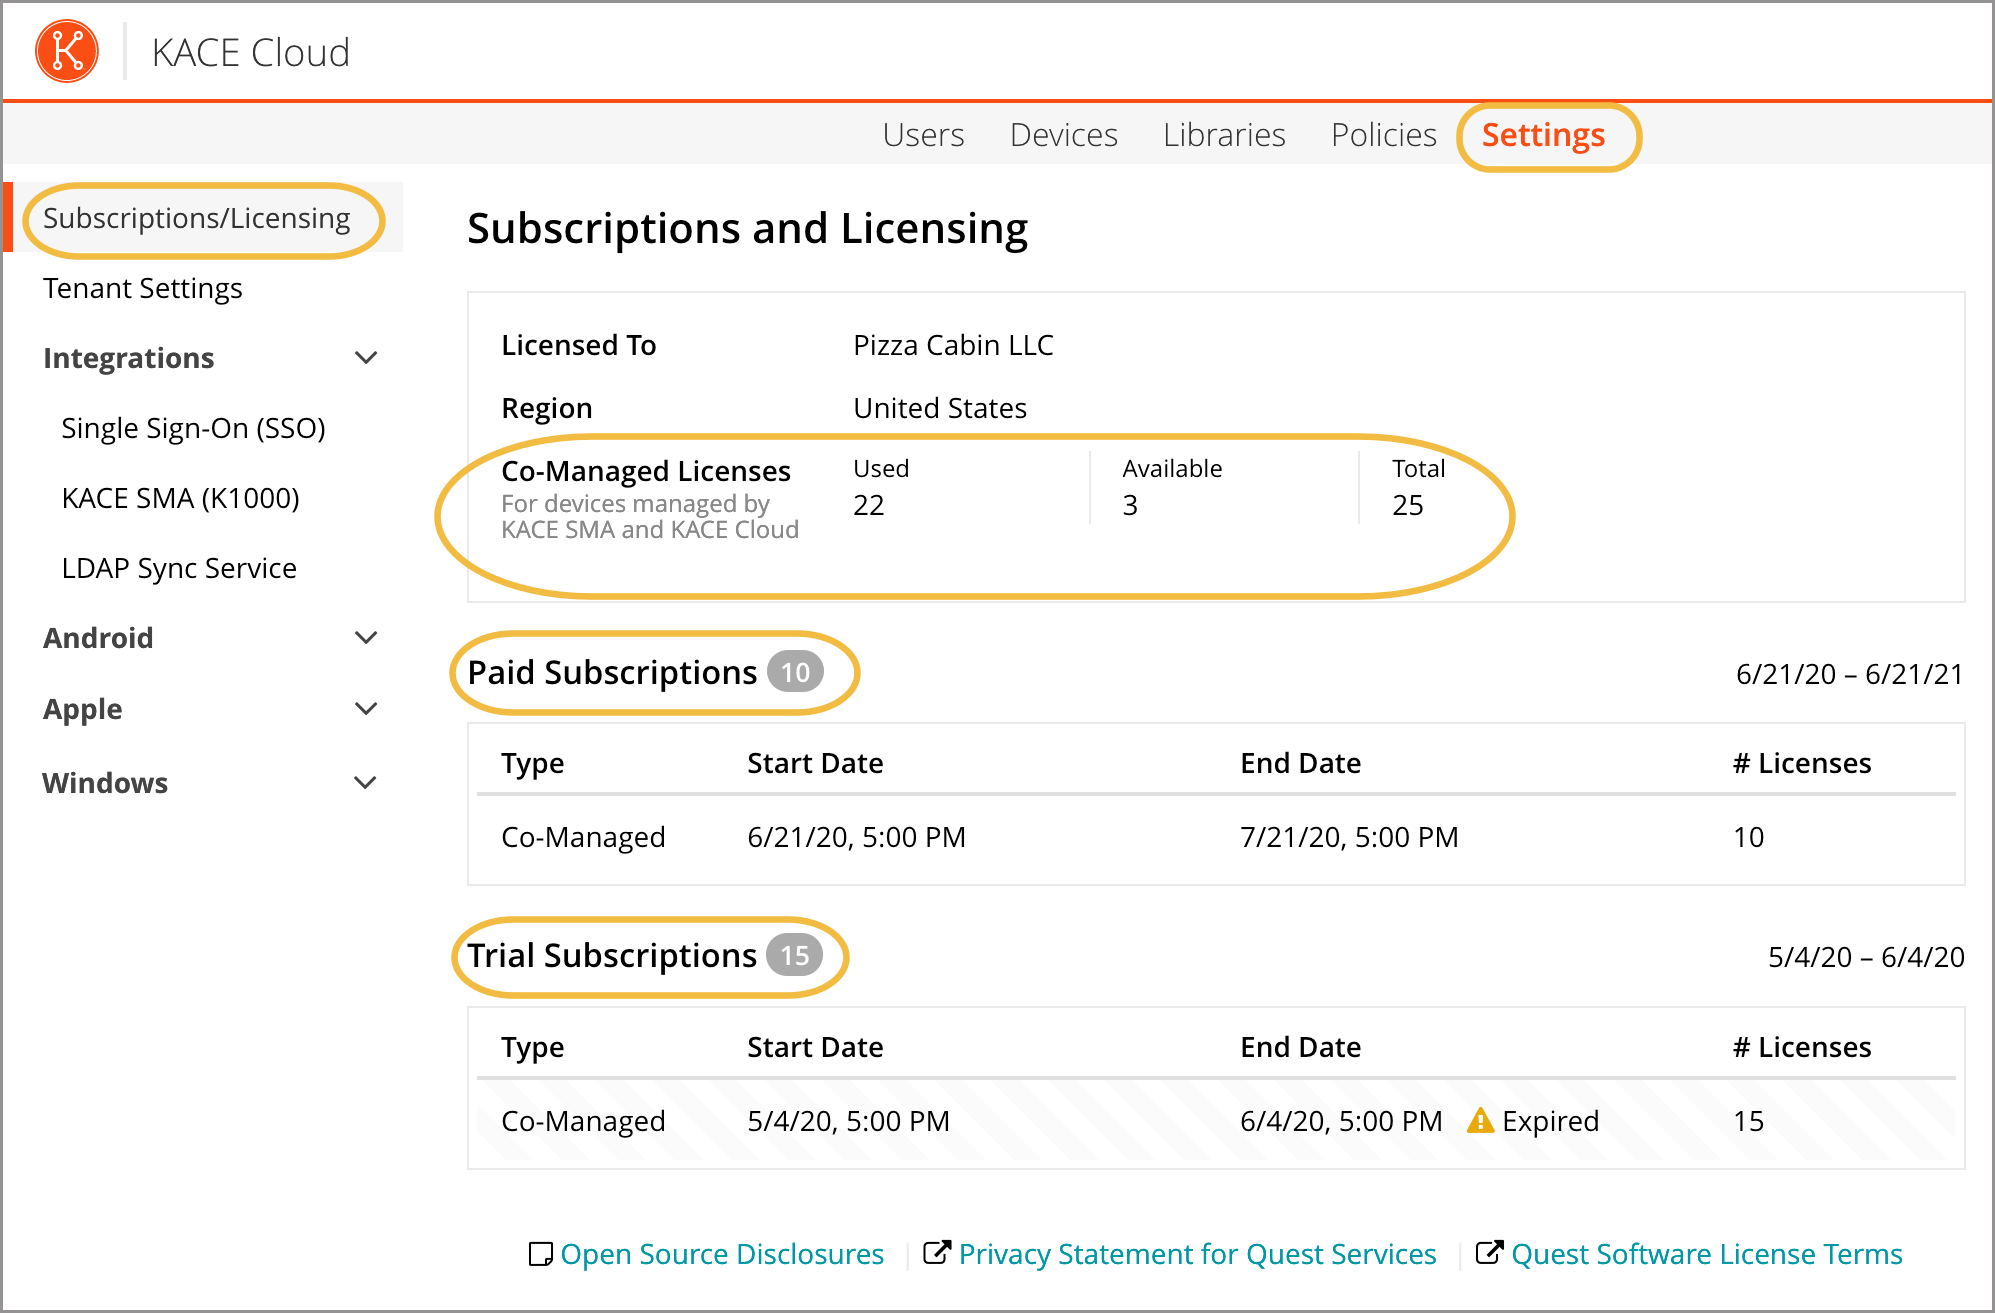Click Paid Subscriptions count badge 10
This screenshot has height=1313, width=1995.
pyautogui.click(x=795, y=672)
